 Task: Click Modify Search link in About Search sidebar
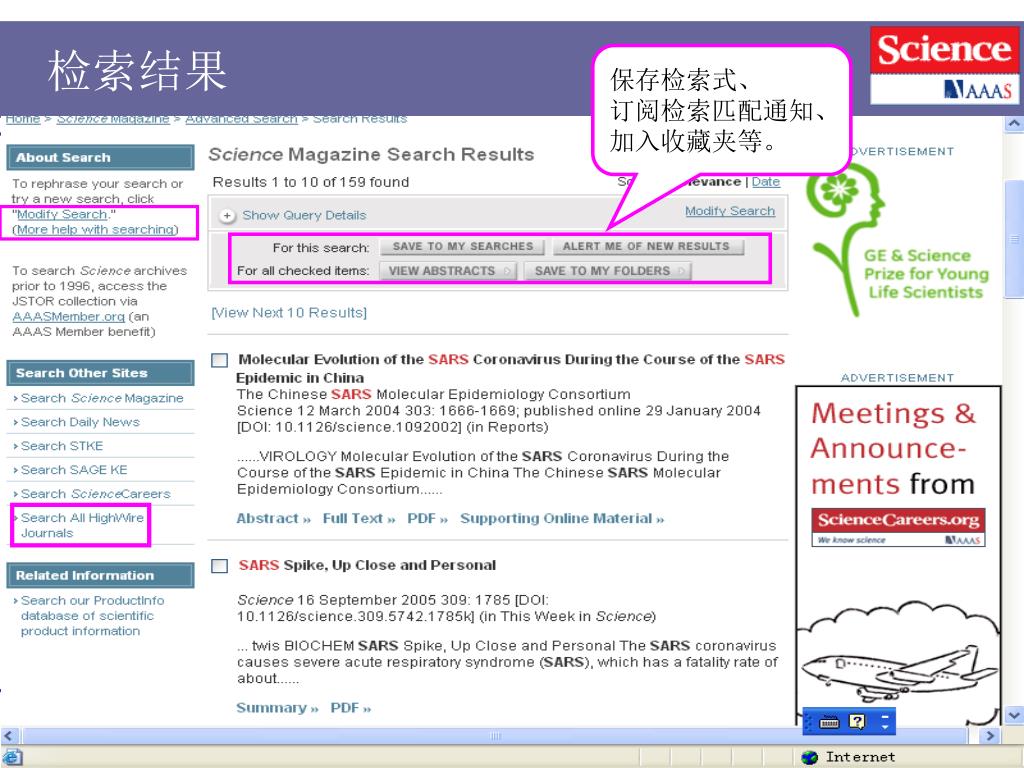[x=62, y=214]
